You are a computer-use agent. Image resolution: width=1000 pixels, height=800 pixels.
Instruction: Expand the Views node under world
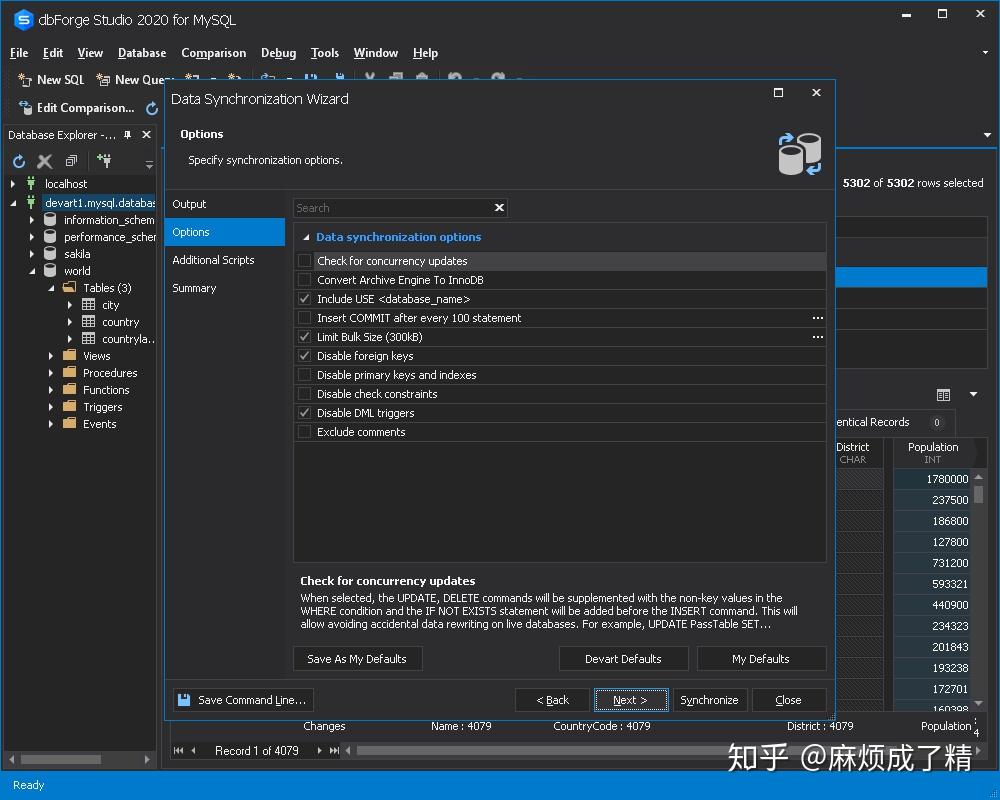[x=52, y=355]
